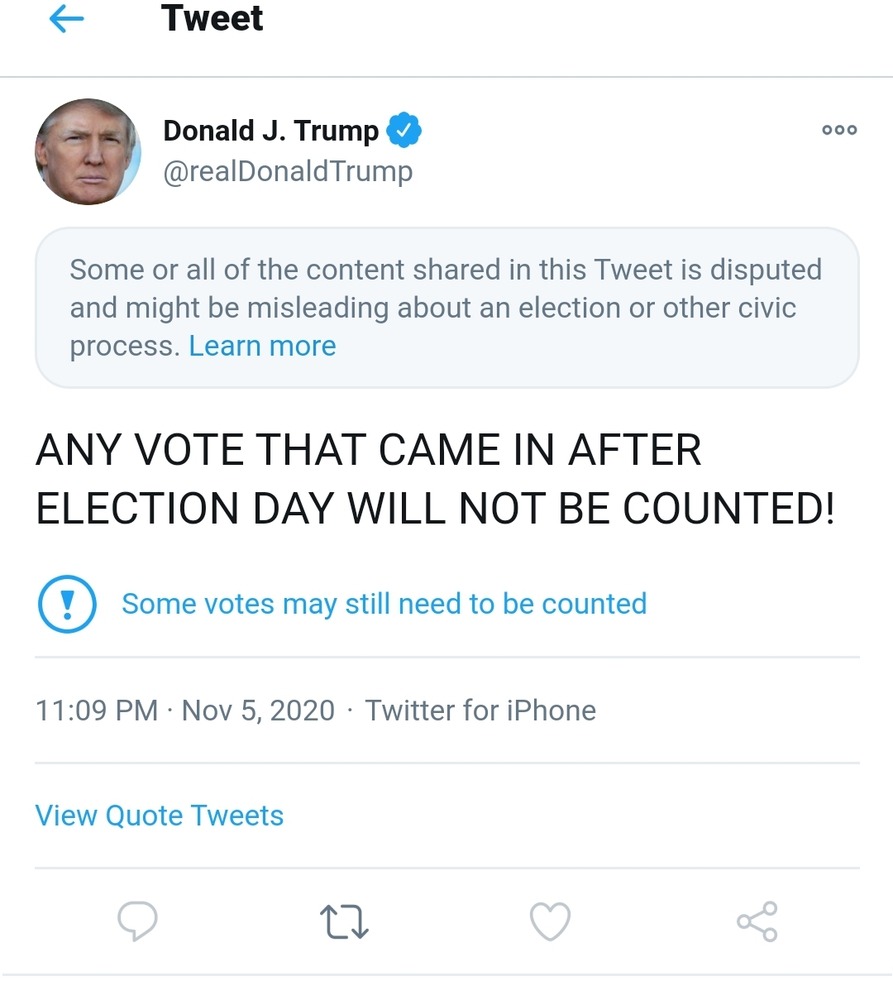Click 'Some votes may still need to be counted'
Viewport: 893px width, 1000px height.
coord(384,604)
